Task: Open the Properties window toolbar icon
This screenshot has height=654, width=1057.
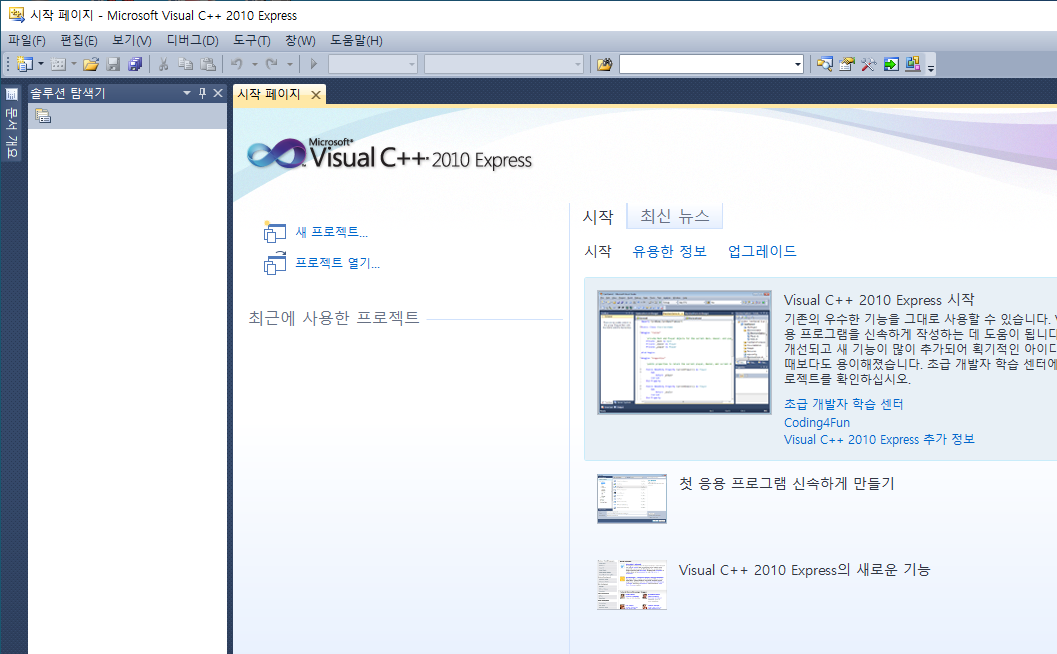Action: 847,64
